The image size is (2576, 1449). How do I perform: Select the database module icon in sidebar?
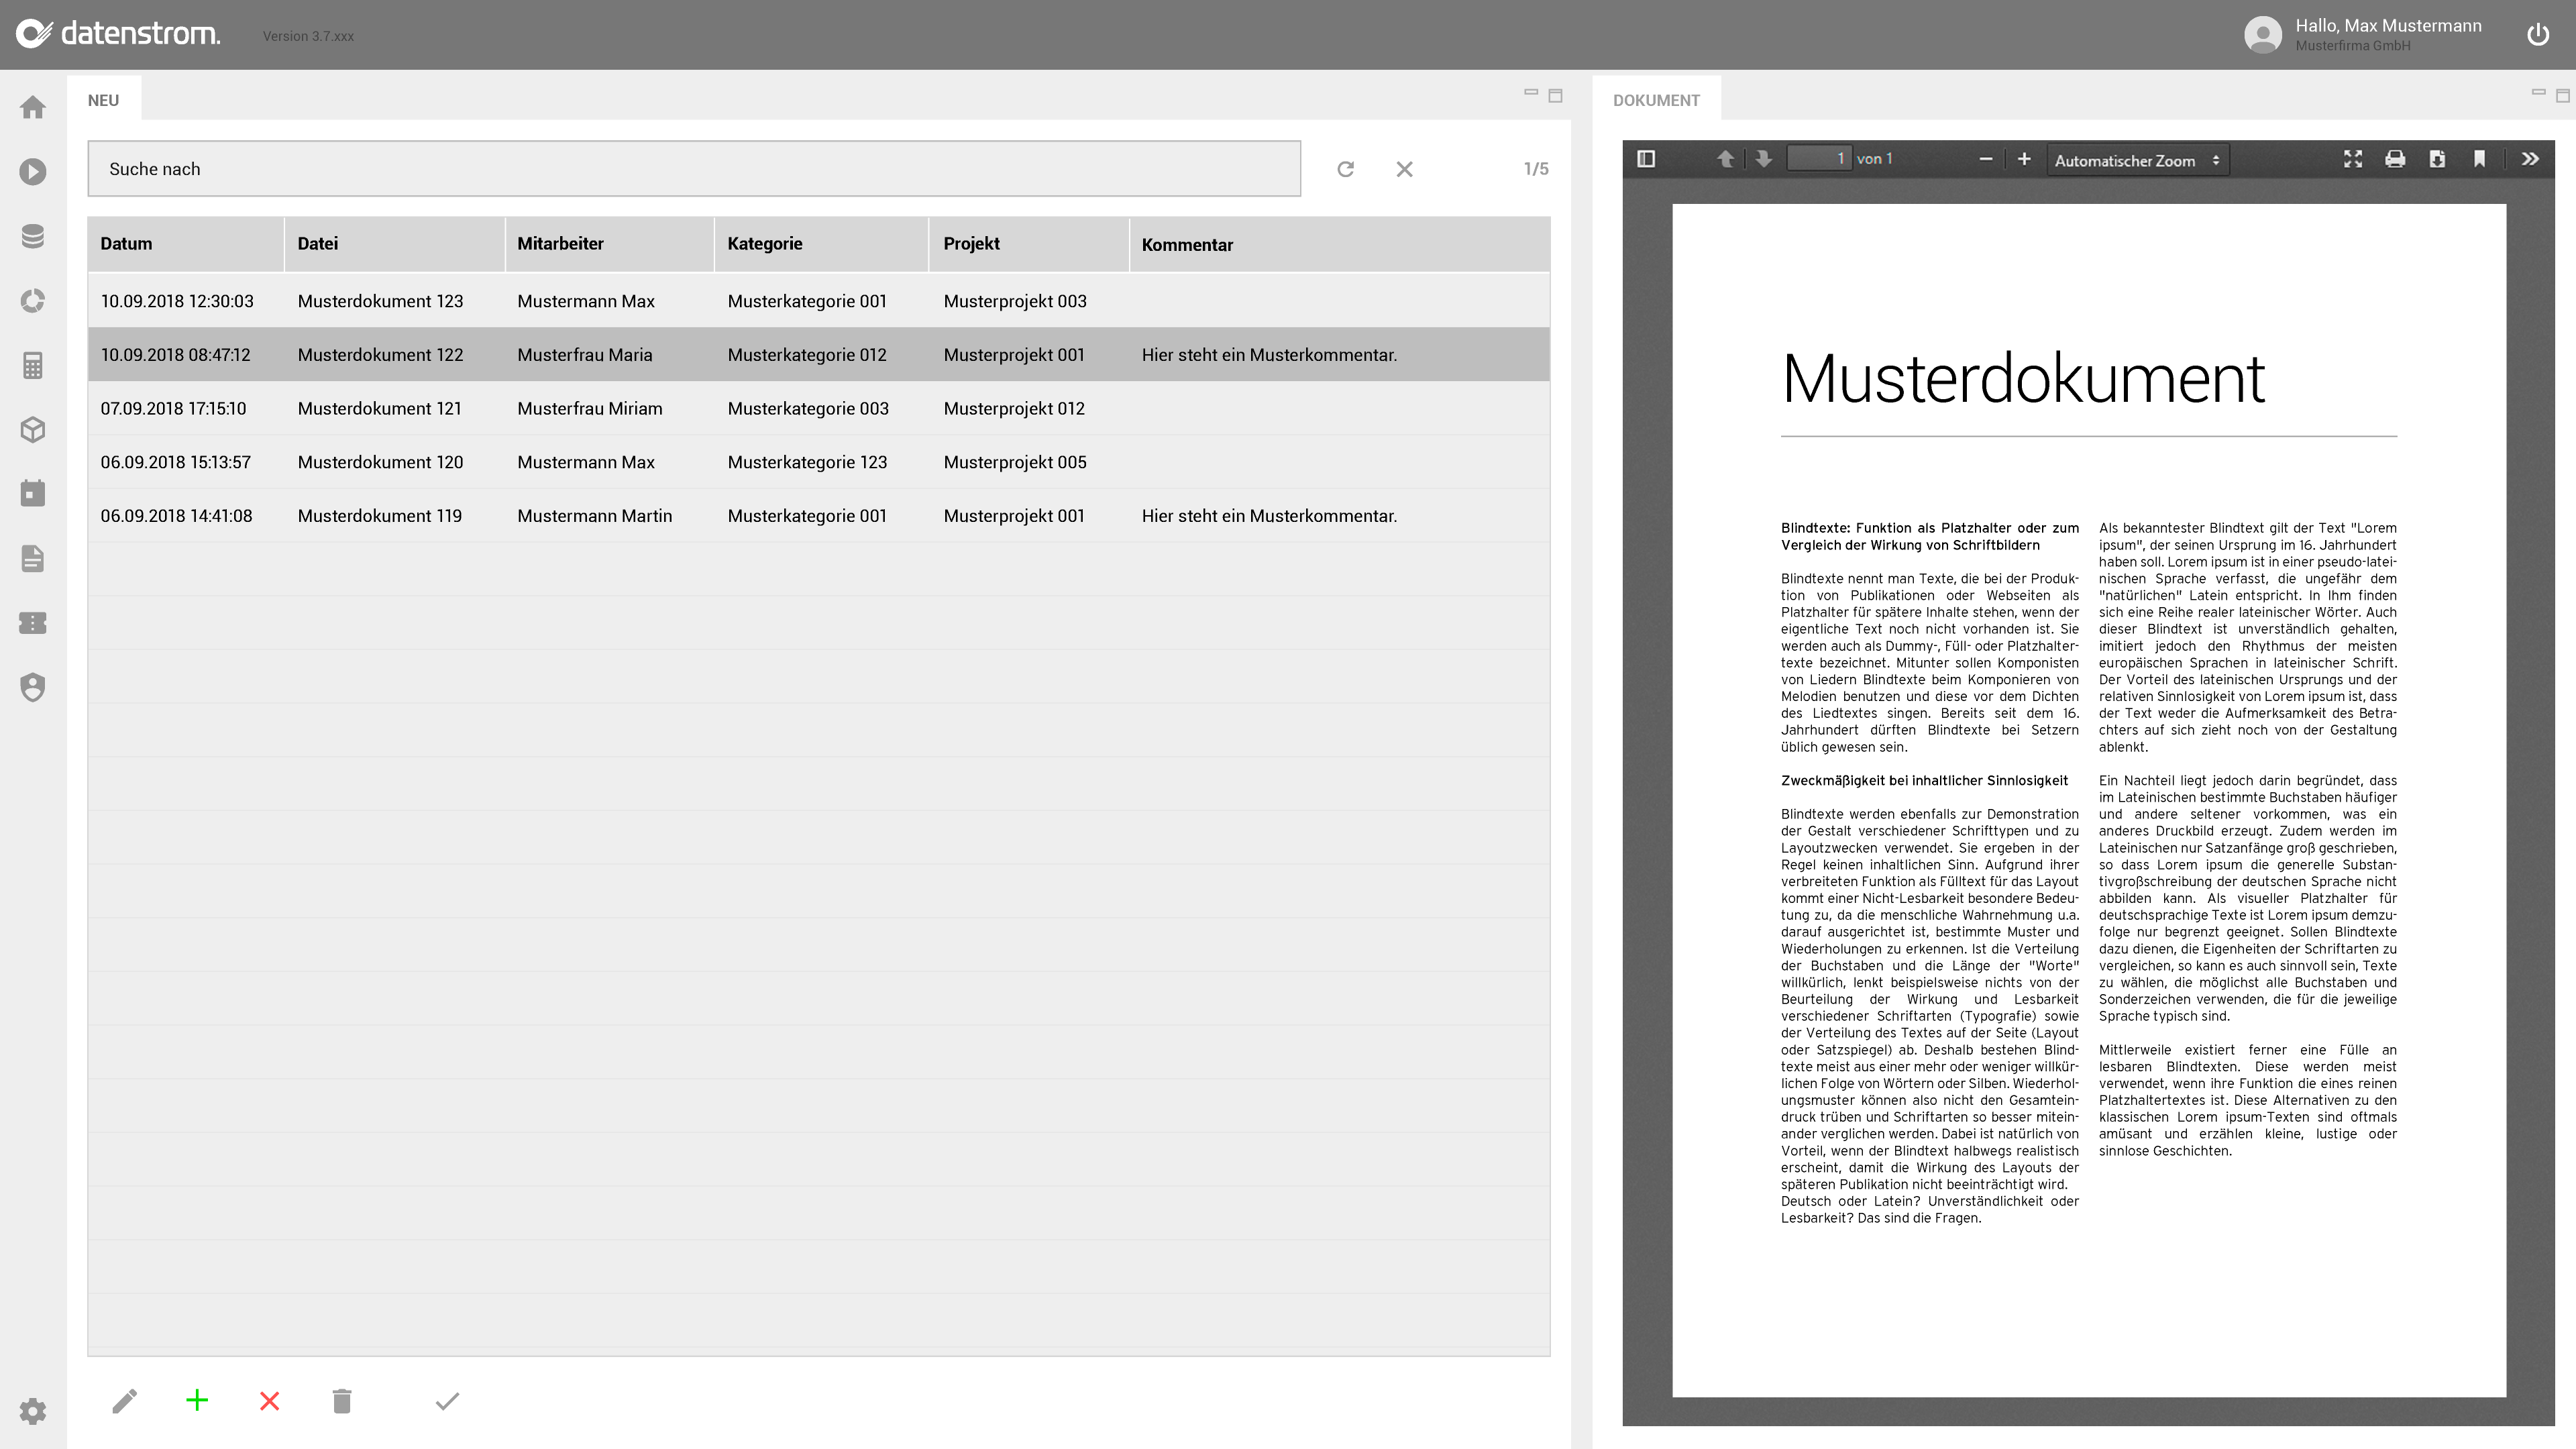coord(33,236)
